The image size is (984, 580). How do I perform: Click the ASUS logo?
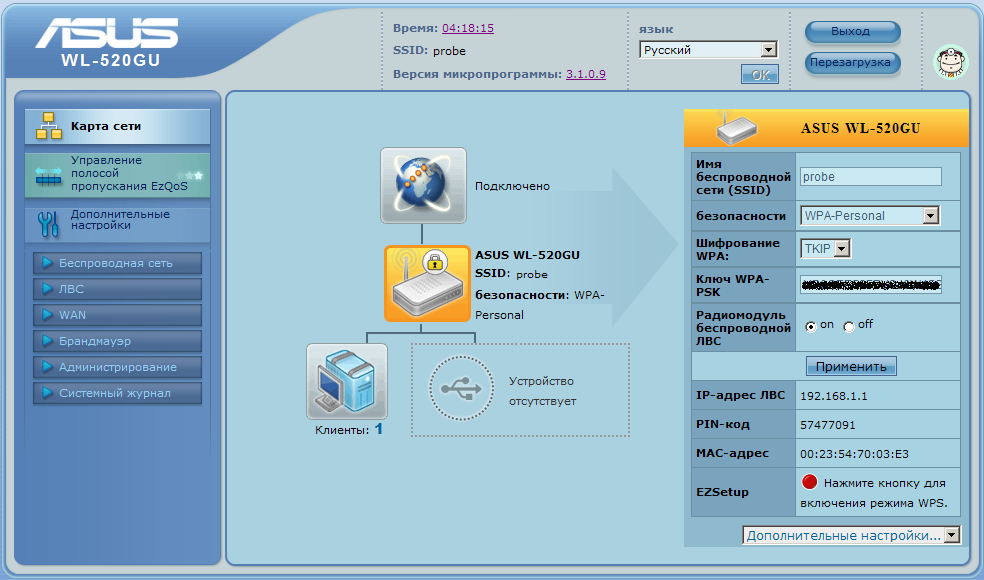click(107, 33)
